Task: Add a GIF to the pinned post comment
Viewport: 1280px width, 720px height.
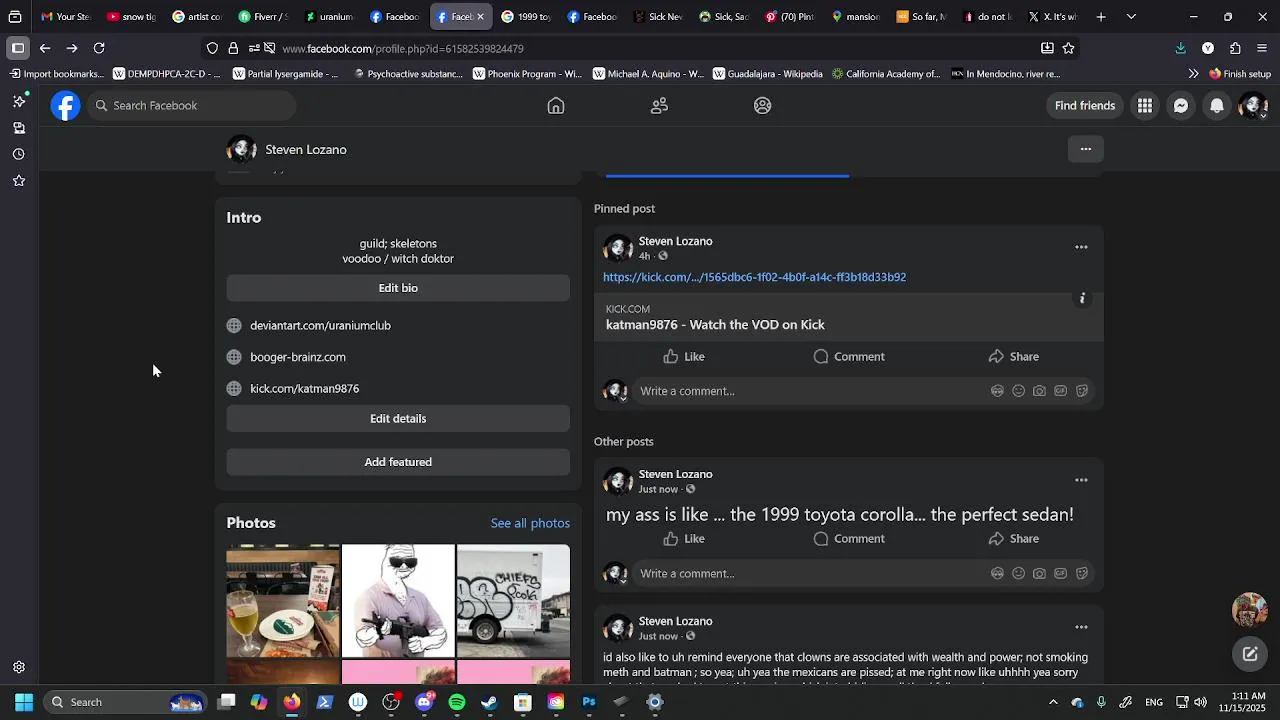Action: point(1060,391)
